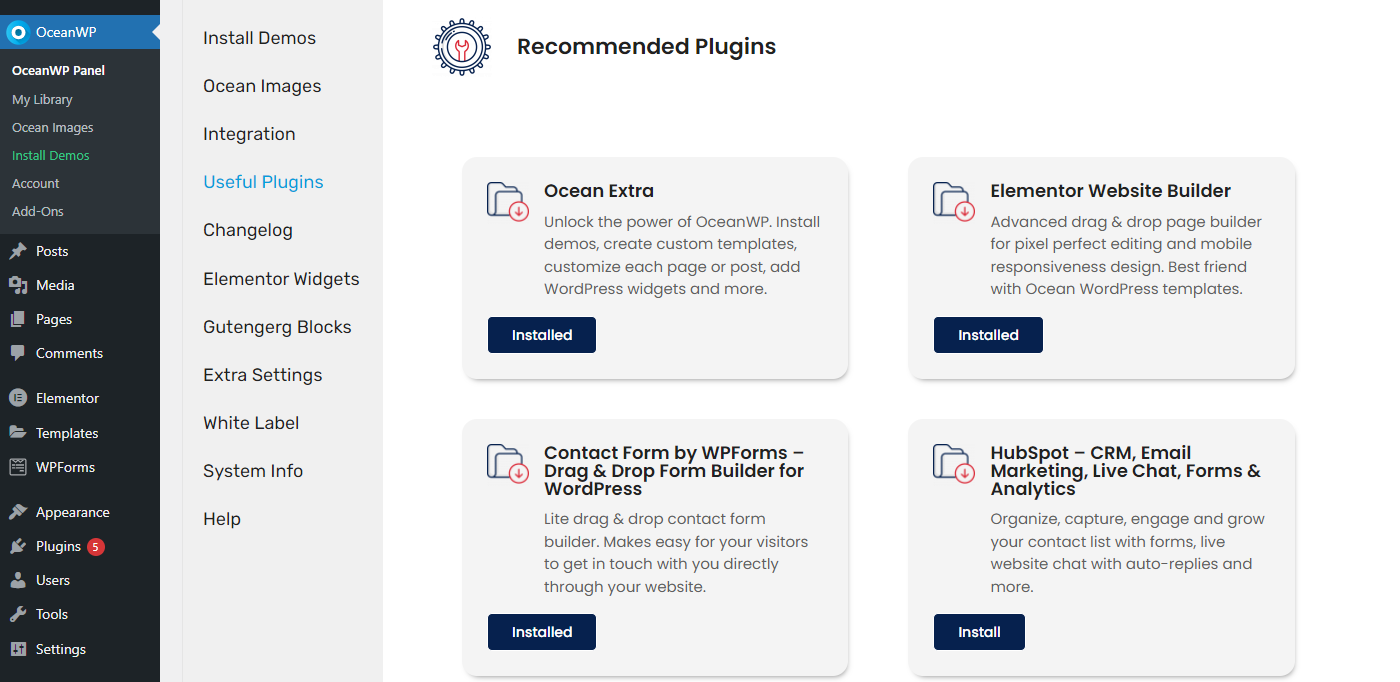The image size is (1400, 682).
Task: Click the Ocean Extra download folder icon
Action: point(508,200)
